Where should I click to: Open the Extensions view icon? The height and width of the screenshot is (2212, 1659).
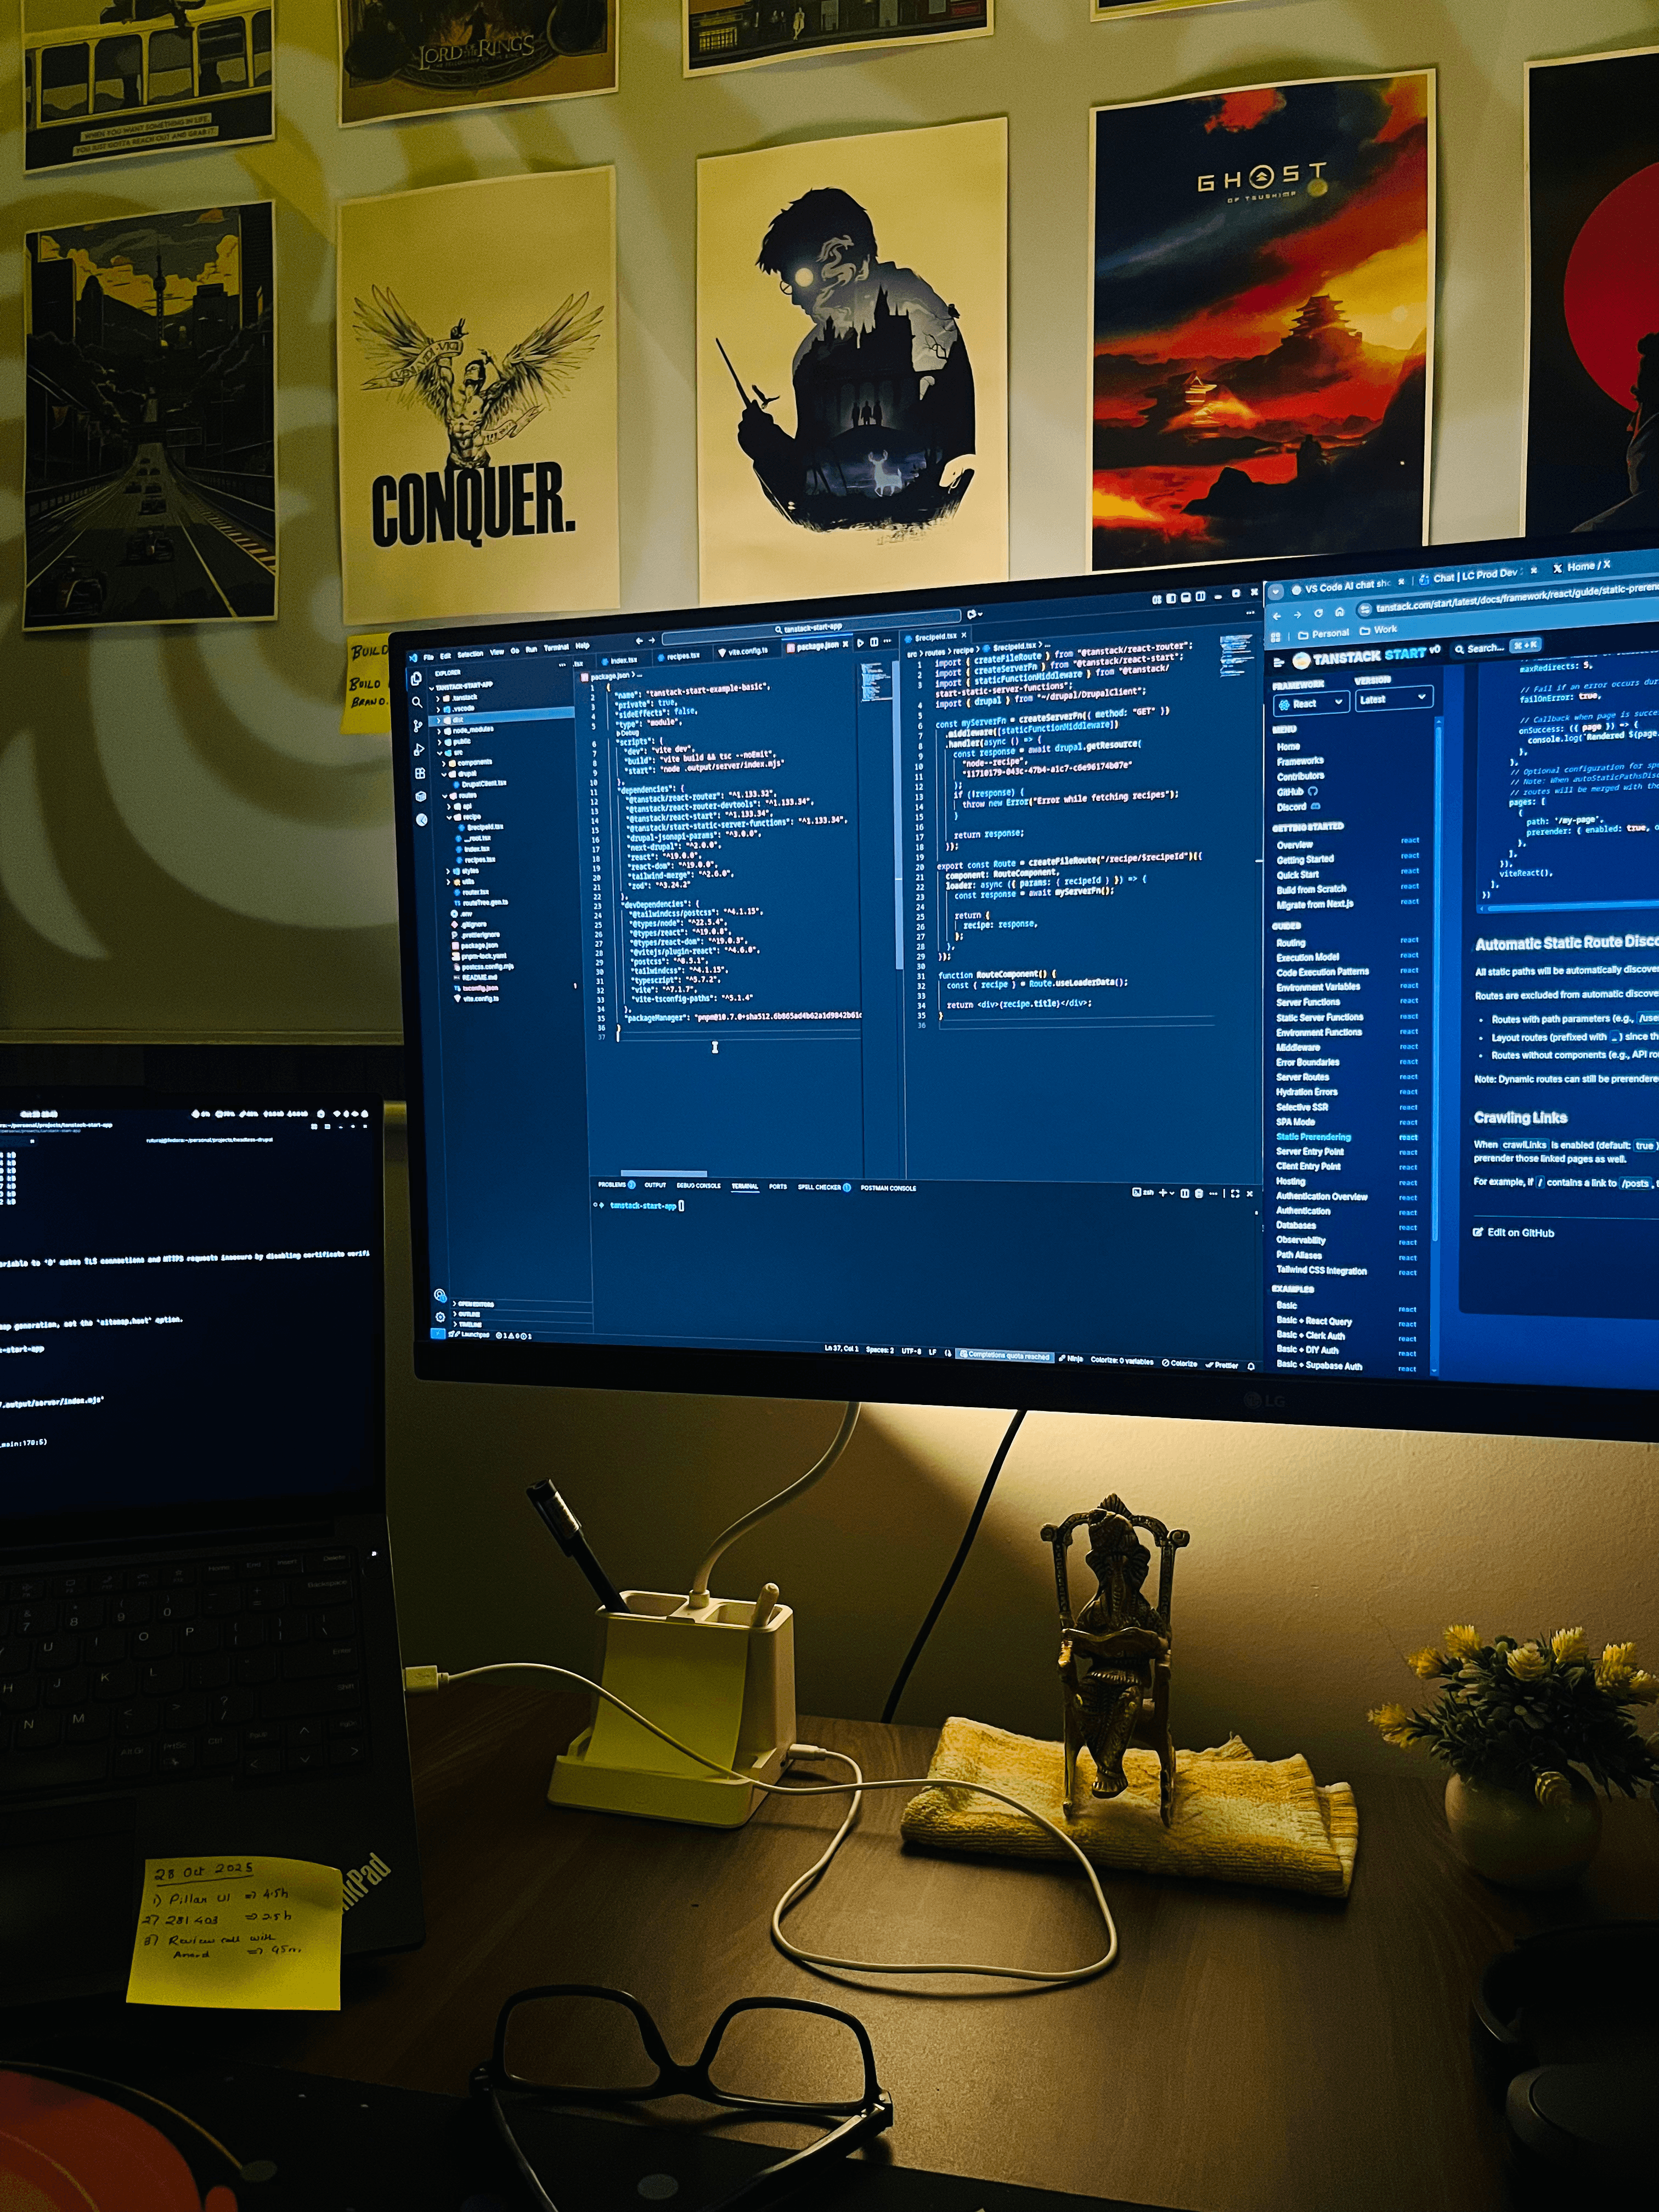click(420, 773)
